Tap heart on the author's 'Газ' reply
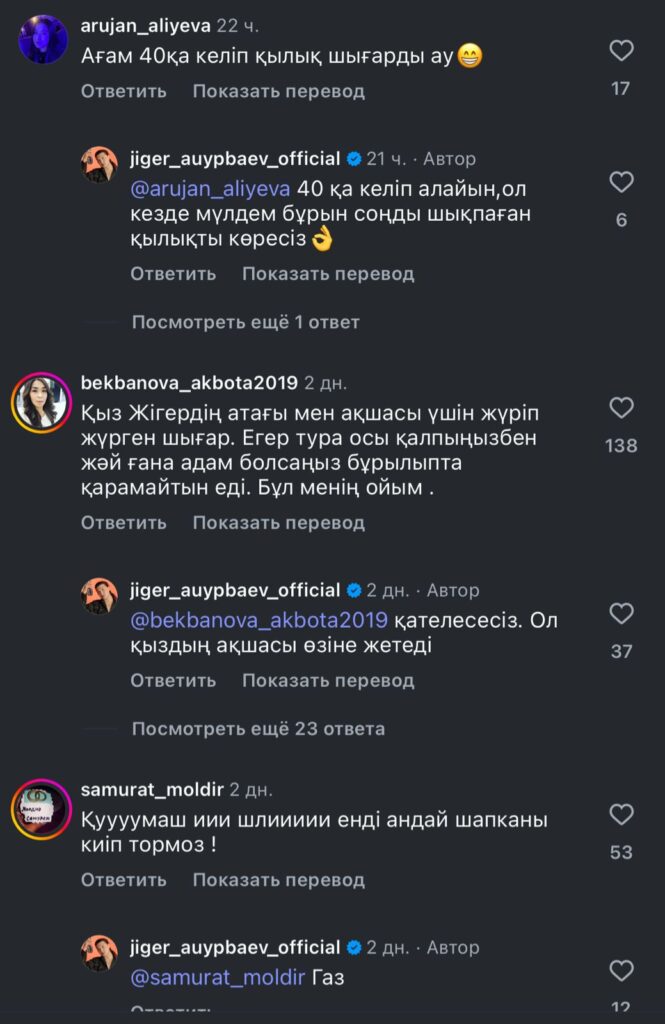This screenshot has height=1024, width=665. point(621,970)
